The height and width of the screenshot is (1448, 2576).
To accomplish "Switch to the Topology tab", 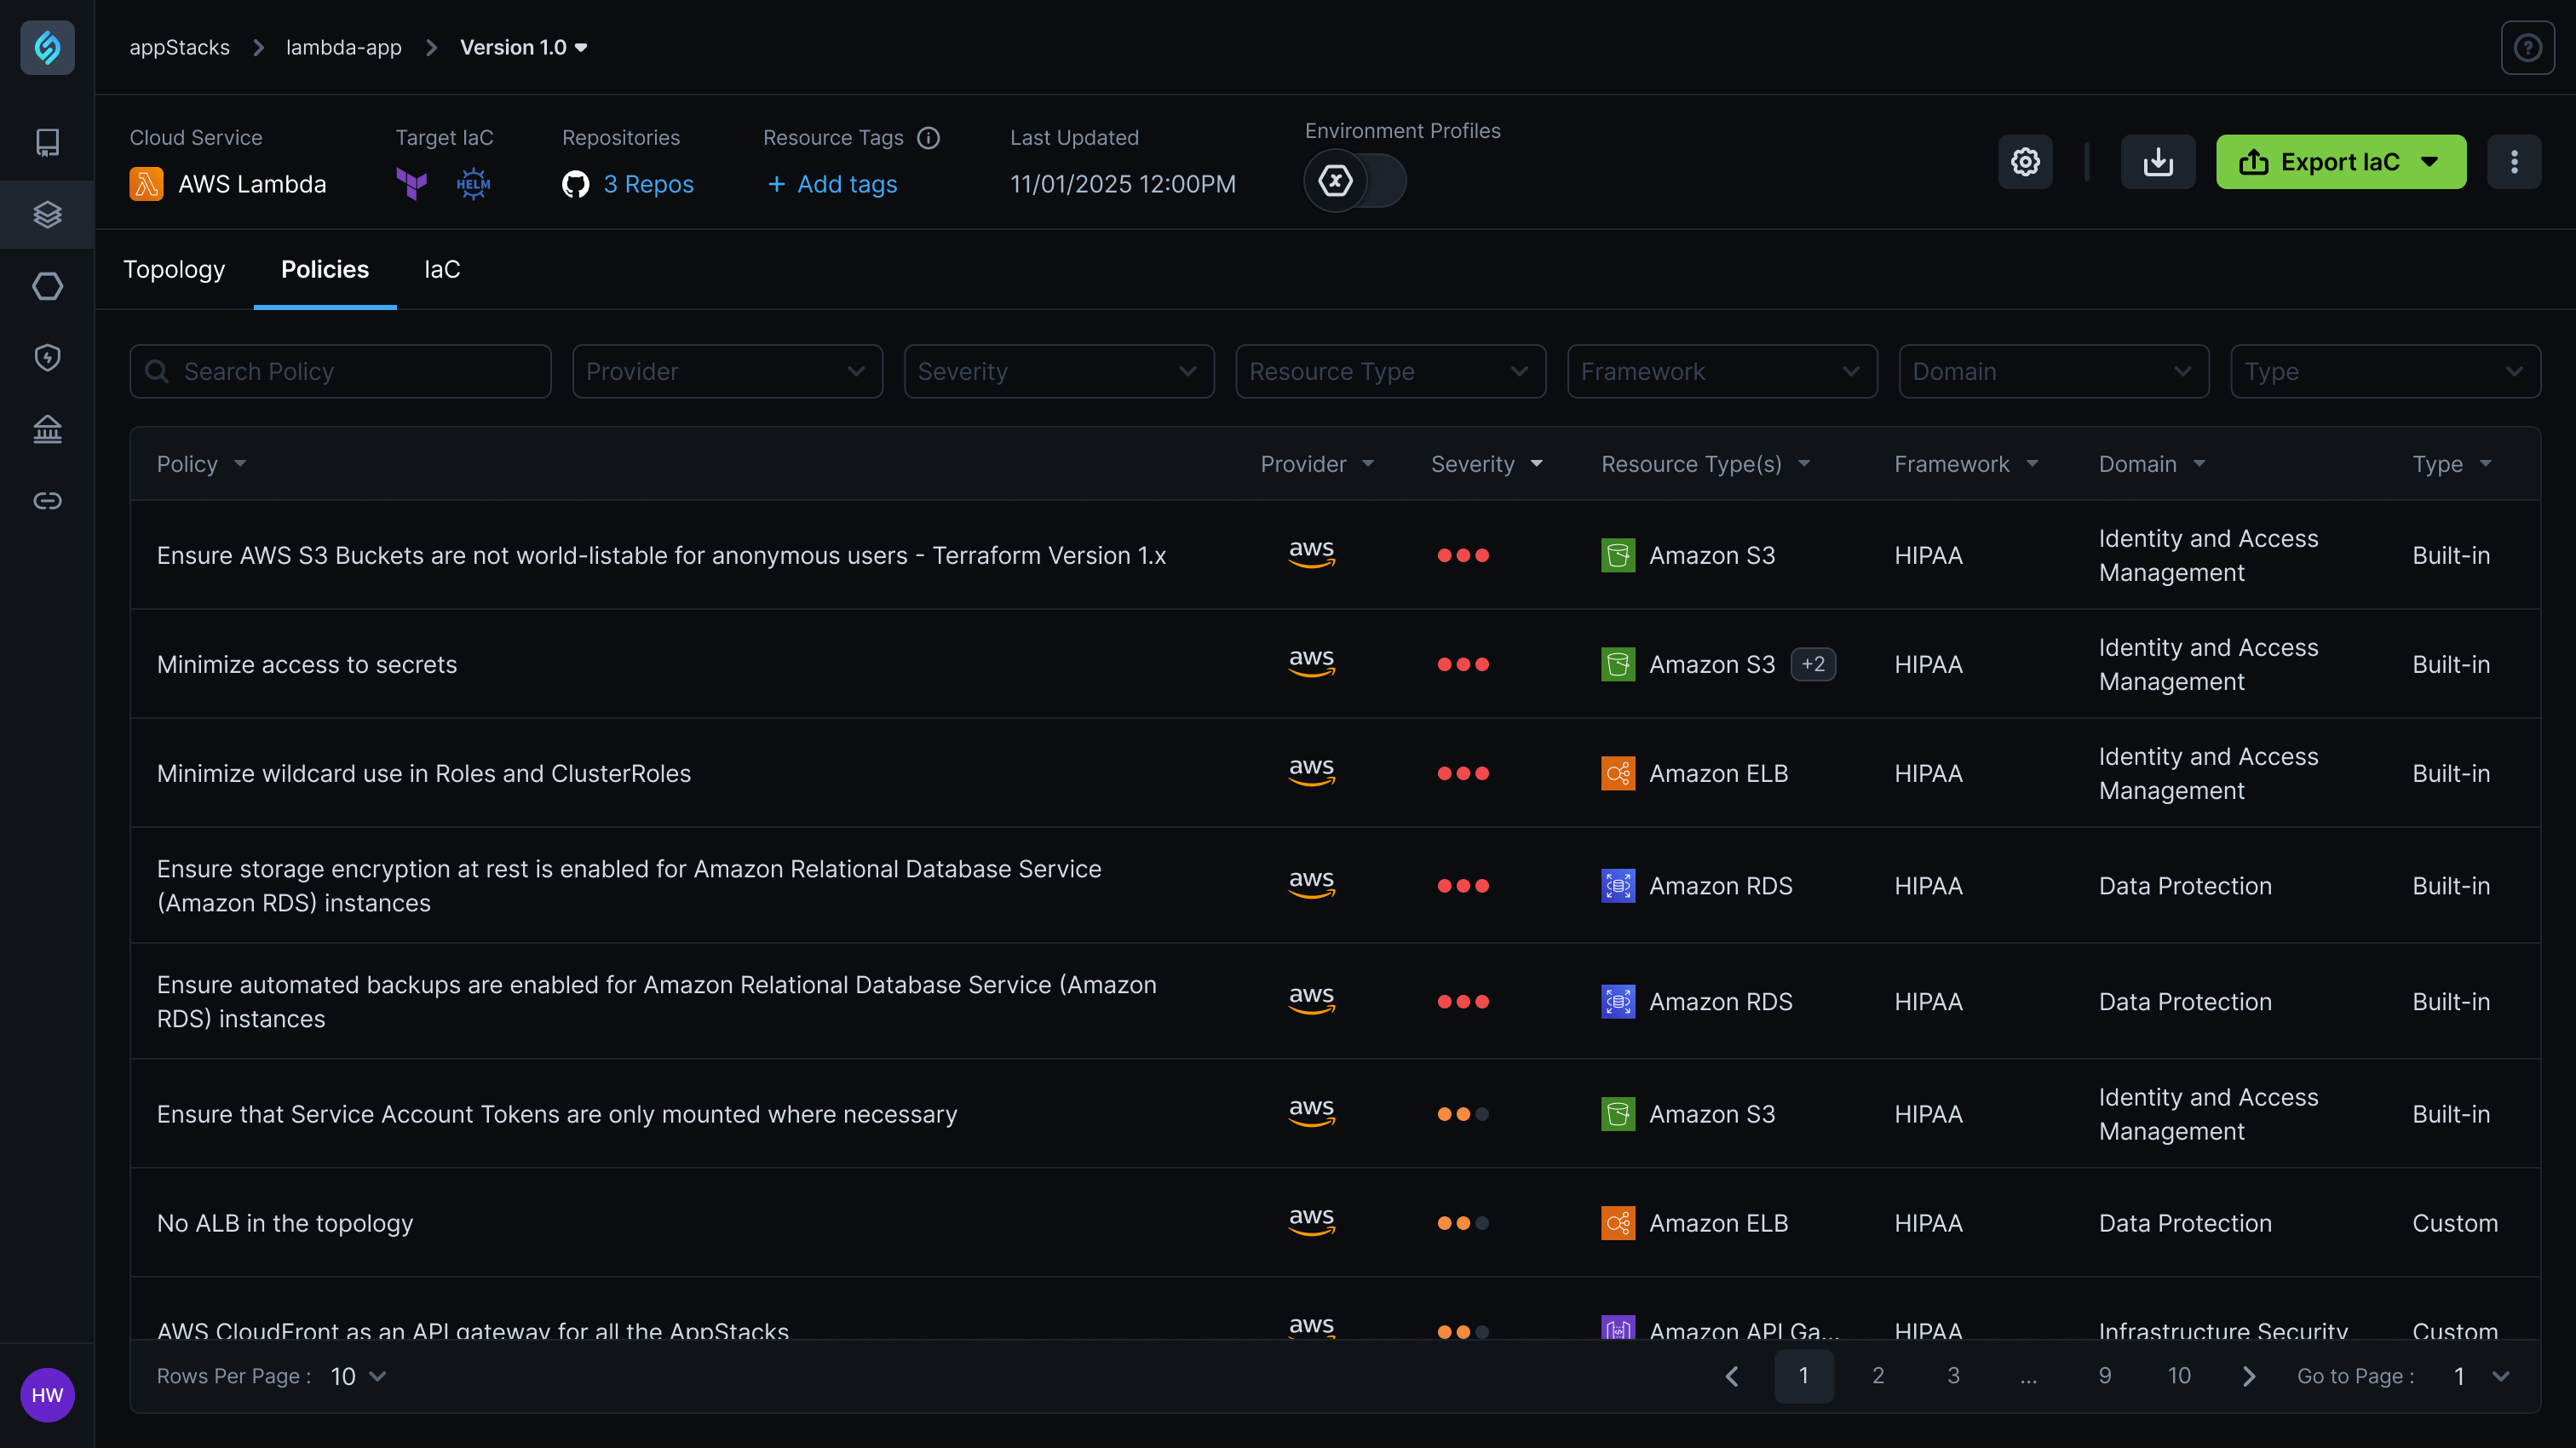I will (174, 269).
